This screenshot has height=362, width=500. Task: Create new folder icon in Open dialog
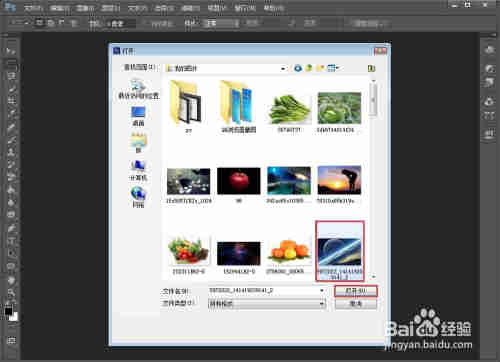pyautogui.click(x=320, y=68)
